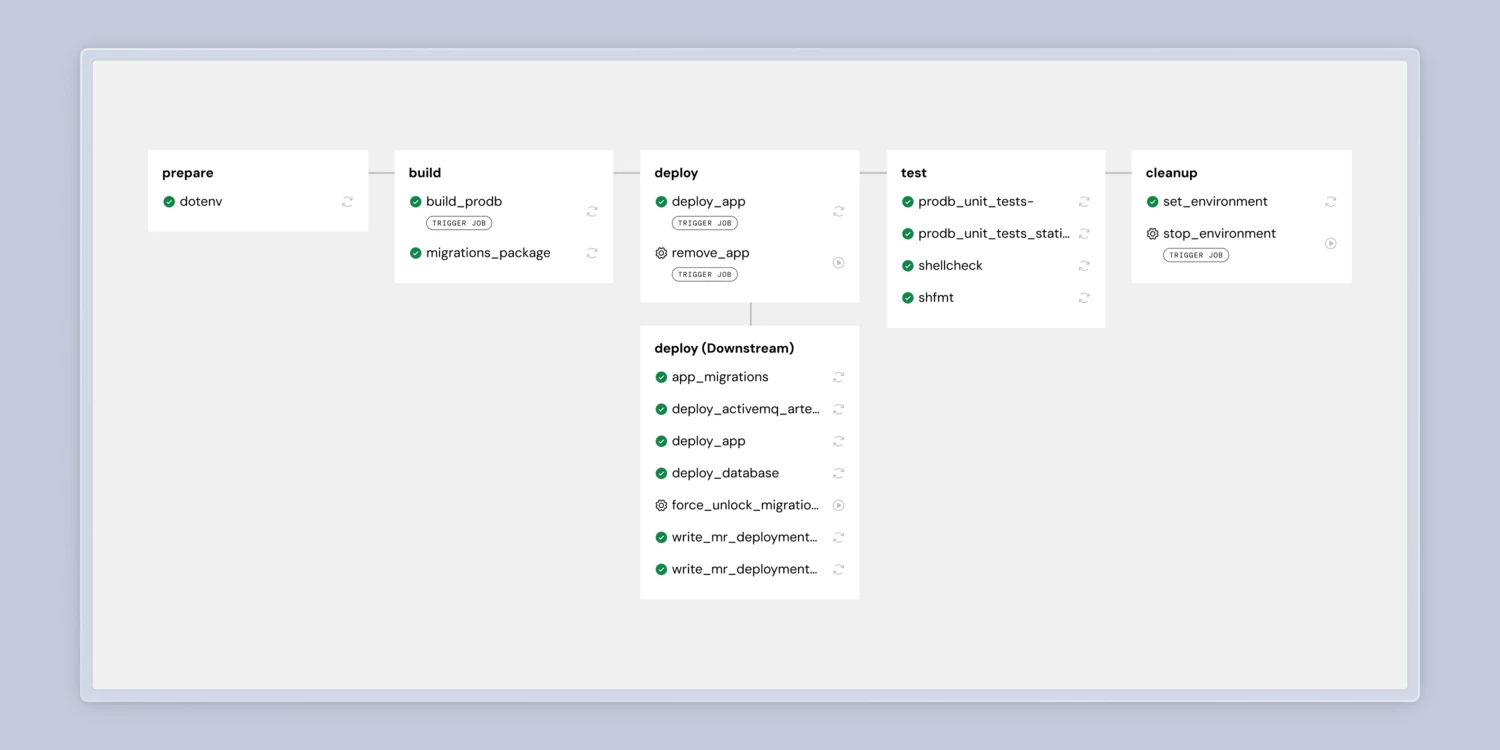Play the stop_environment manual job

(1330, 243)
